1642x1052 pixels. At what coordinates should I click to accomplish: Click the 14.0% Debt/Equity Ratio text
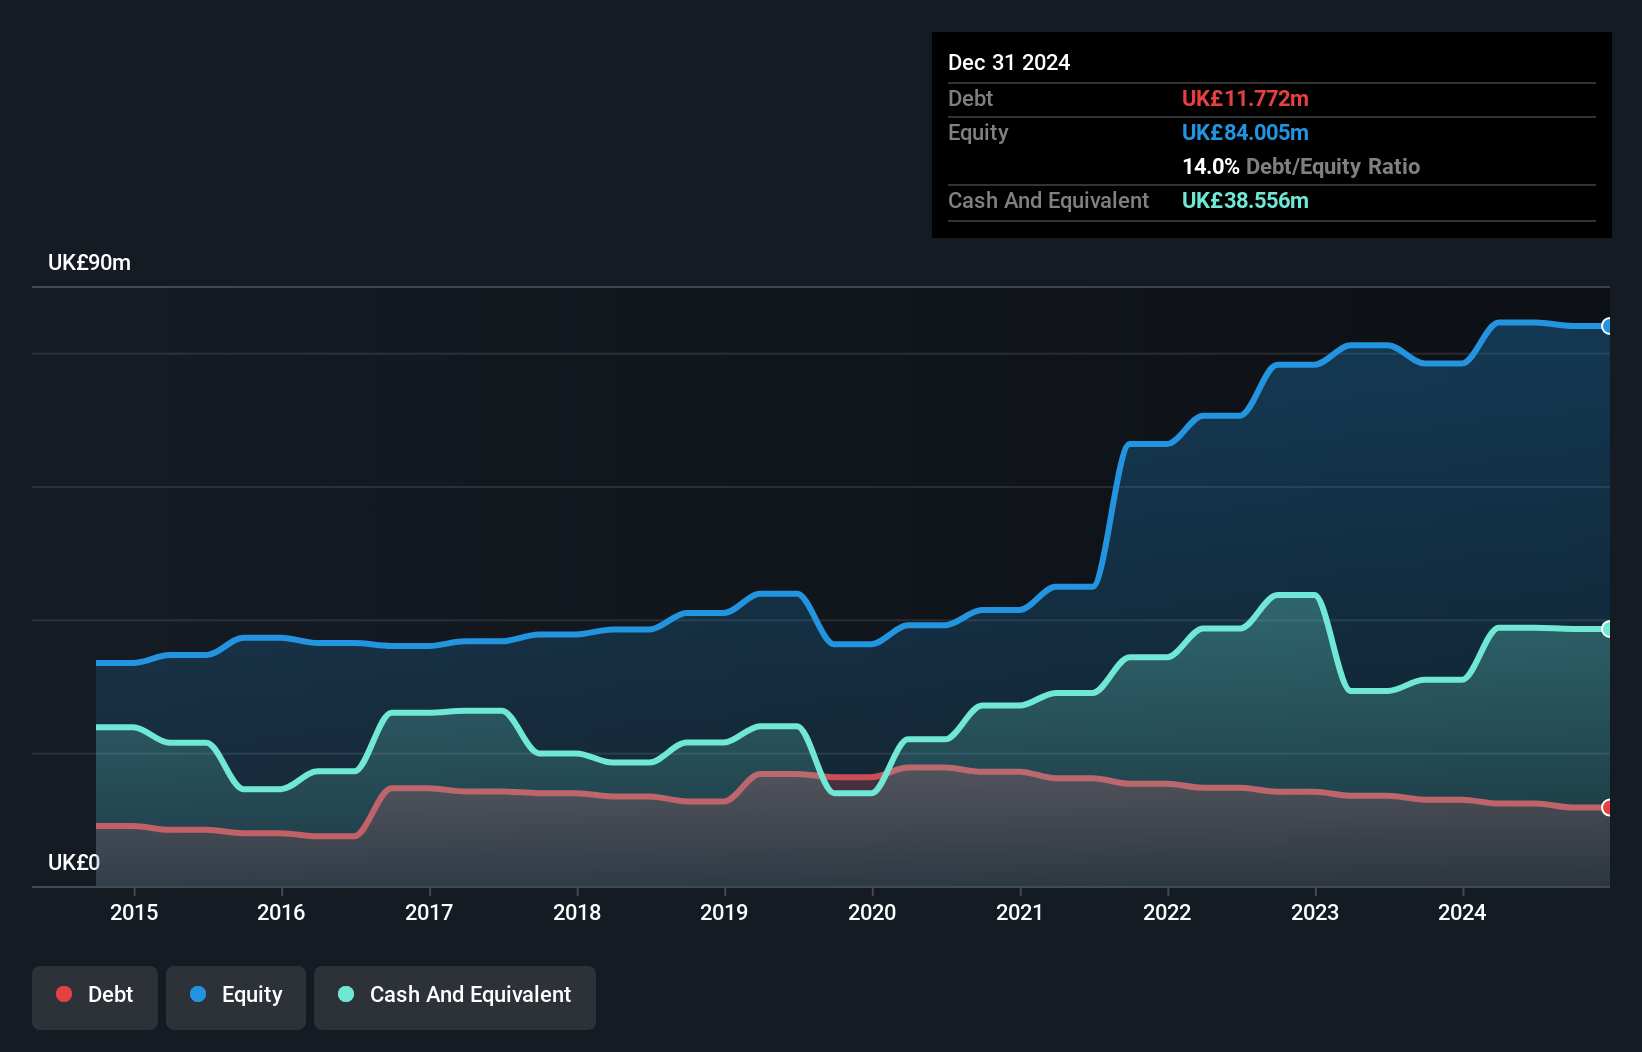click(x=1301, y=166)
